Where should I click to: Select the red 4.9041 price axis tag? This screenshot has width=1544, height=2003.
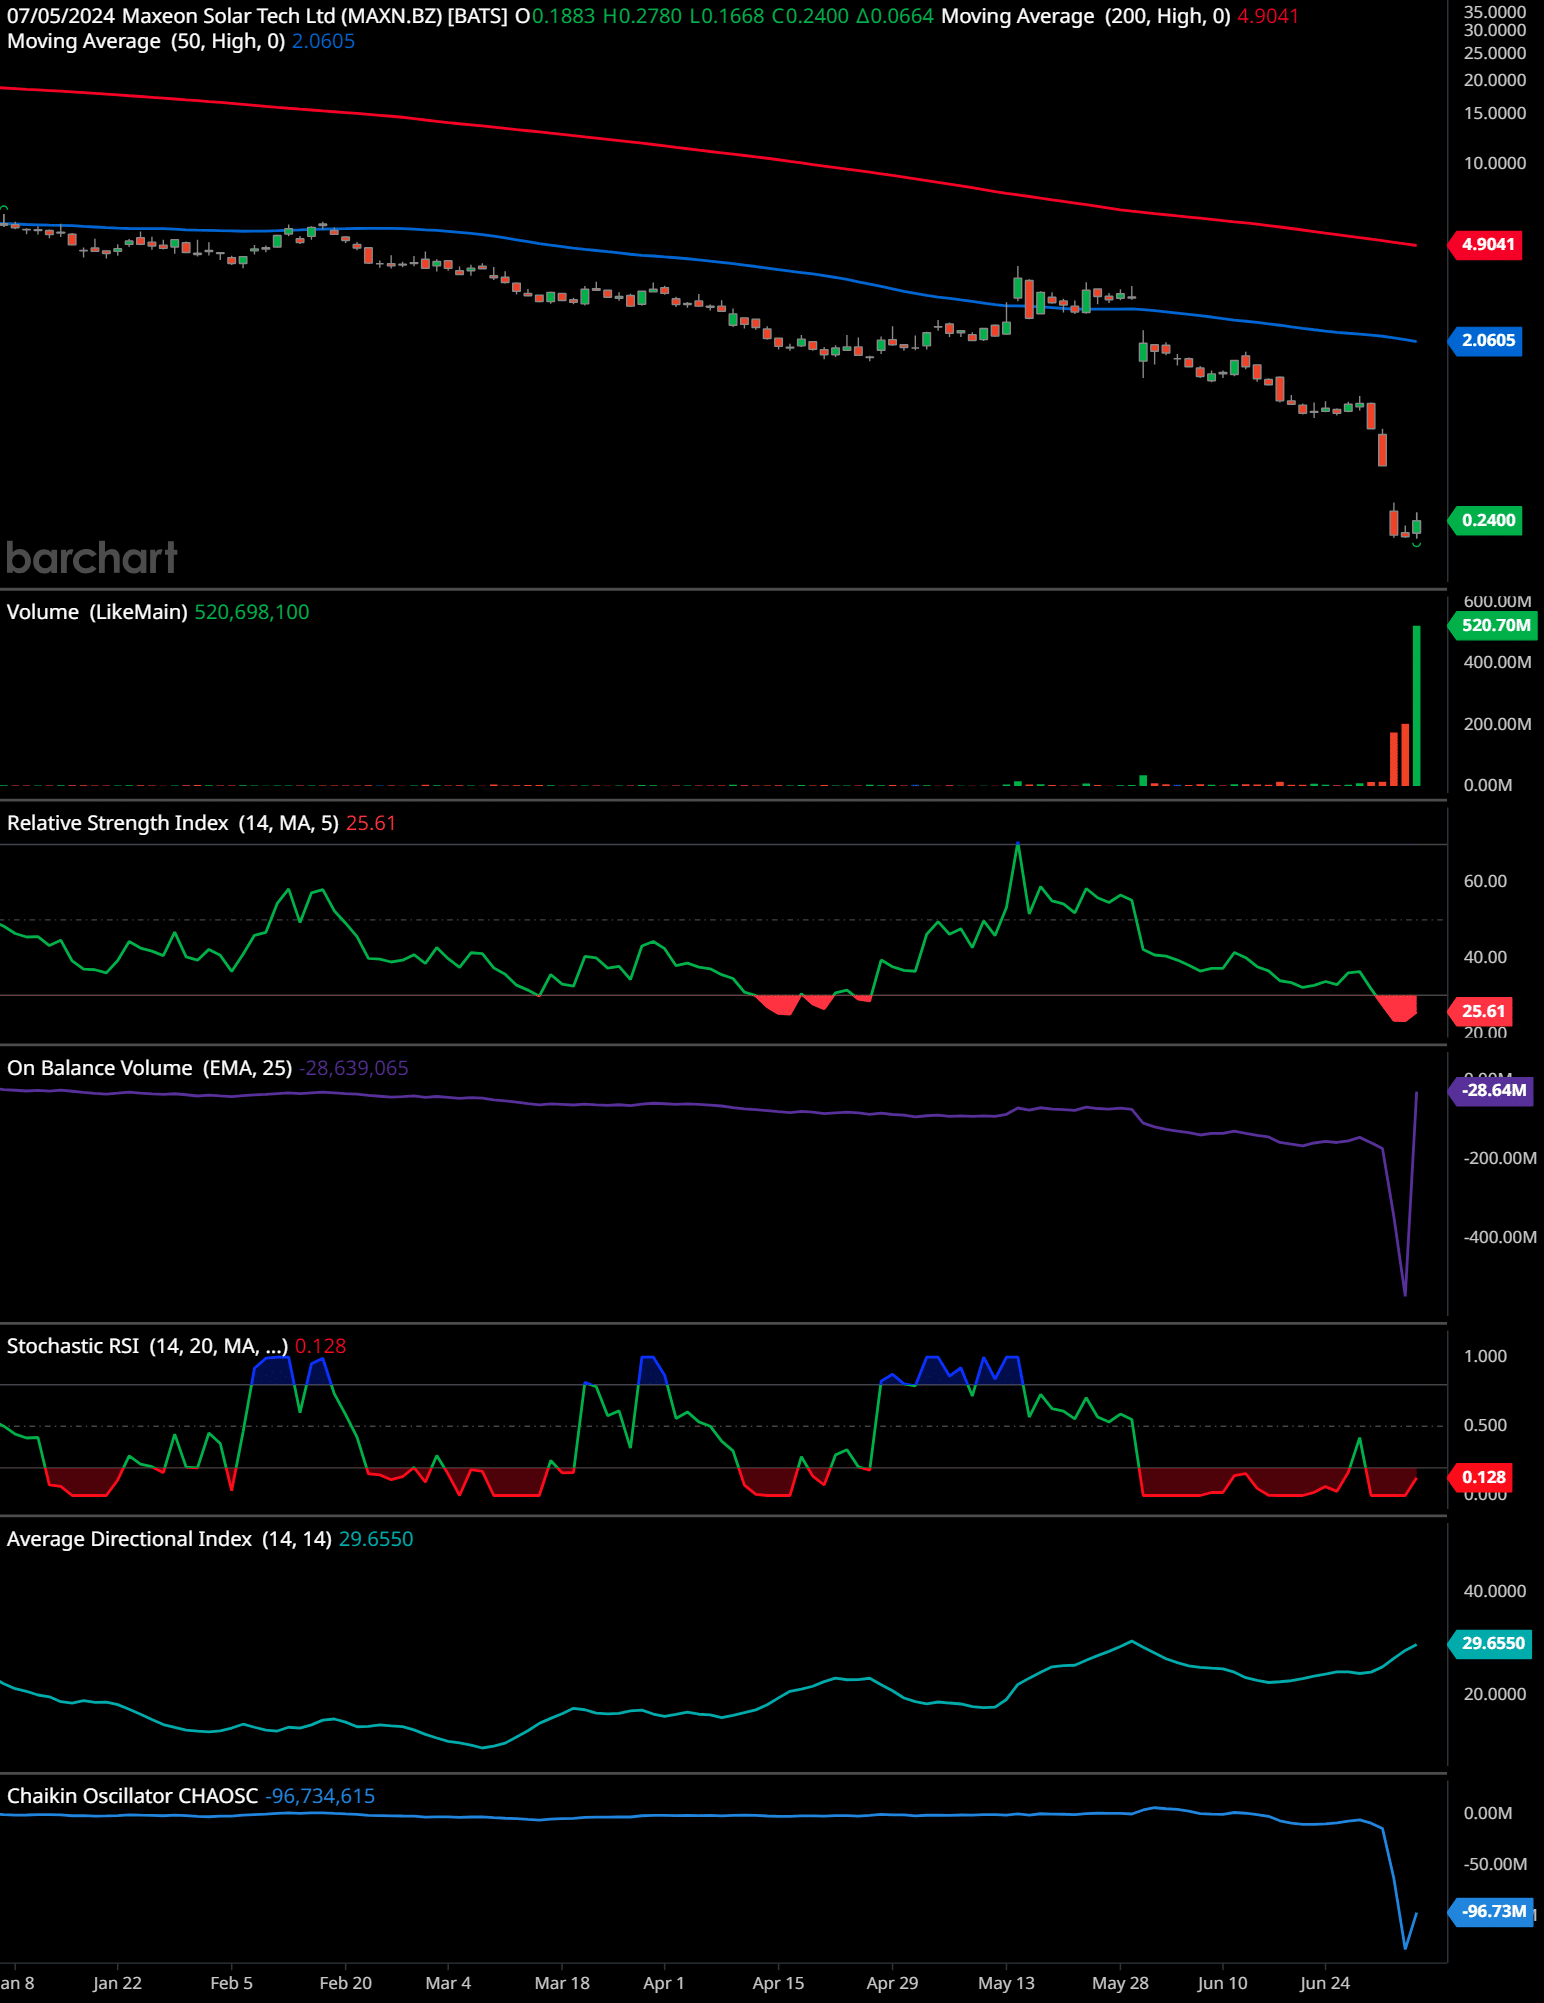click(x=1486, y=245)
